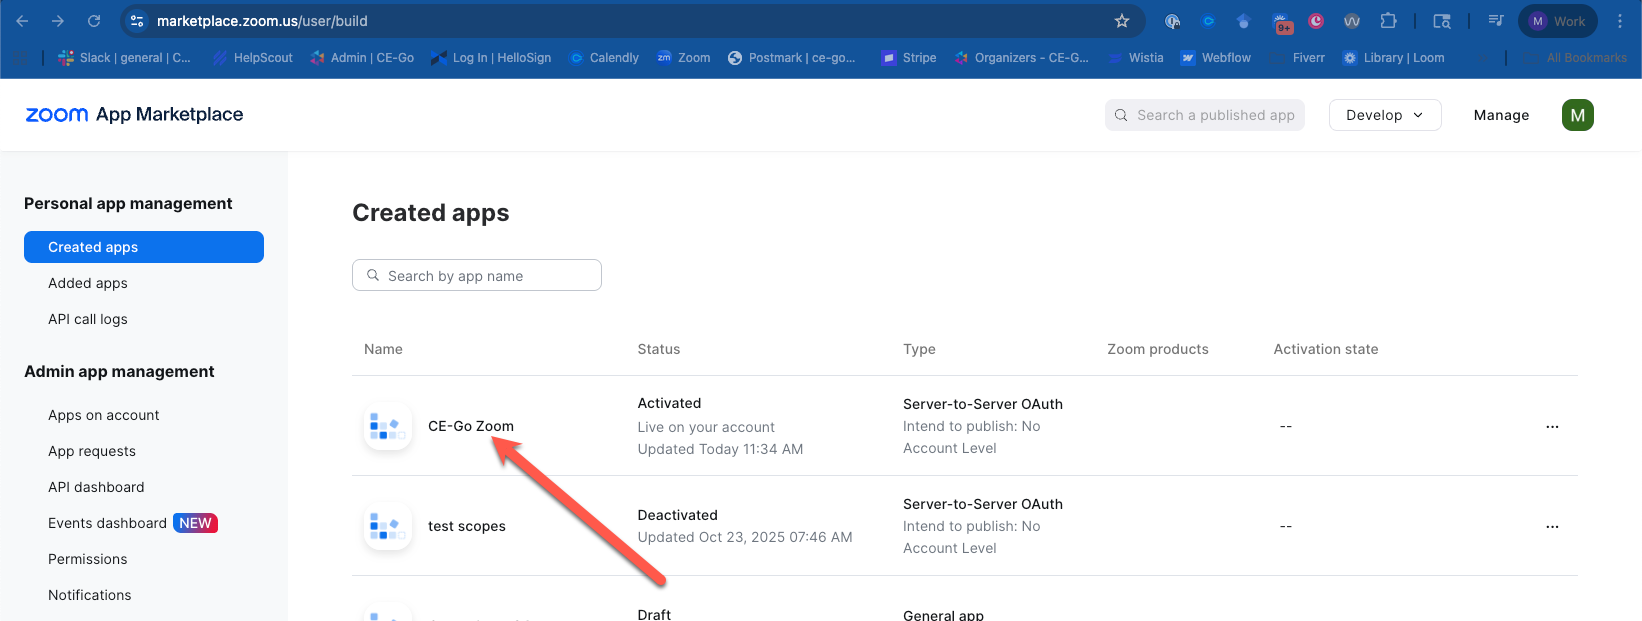This screenshot has height=621, width=1642.
Task: Click the CE-Go Zoom app icon
Action: point(388,426)
